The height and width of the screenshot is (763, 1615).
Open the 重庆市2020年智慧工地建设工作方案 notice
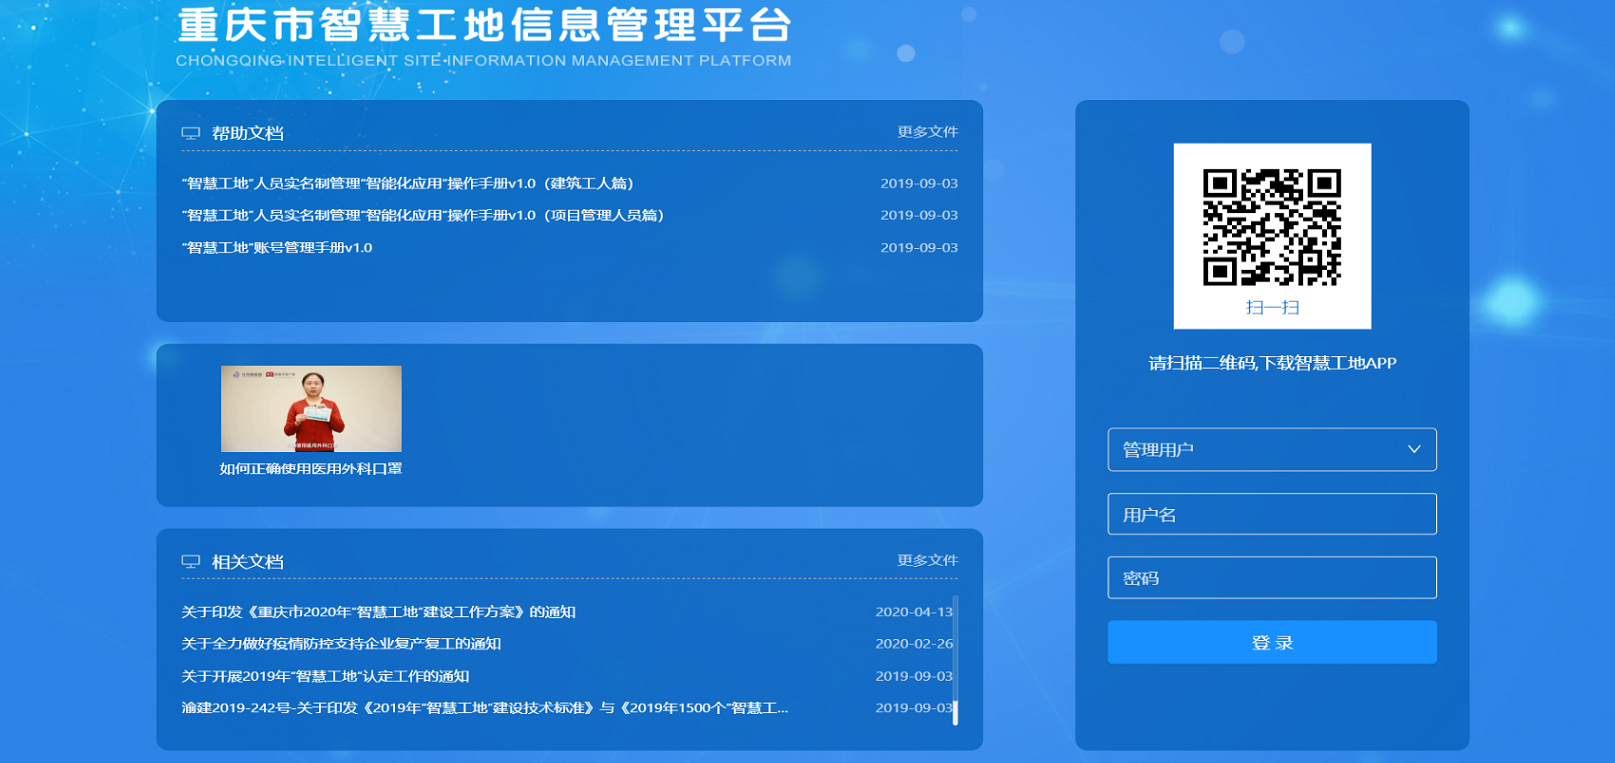pos(378,612)
